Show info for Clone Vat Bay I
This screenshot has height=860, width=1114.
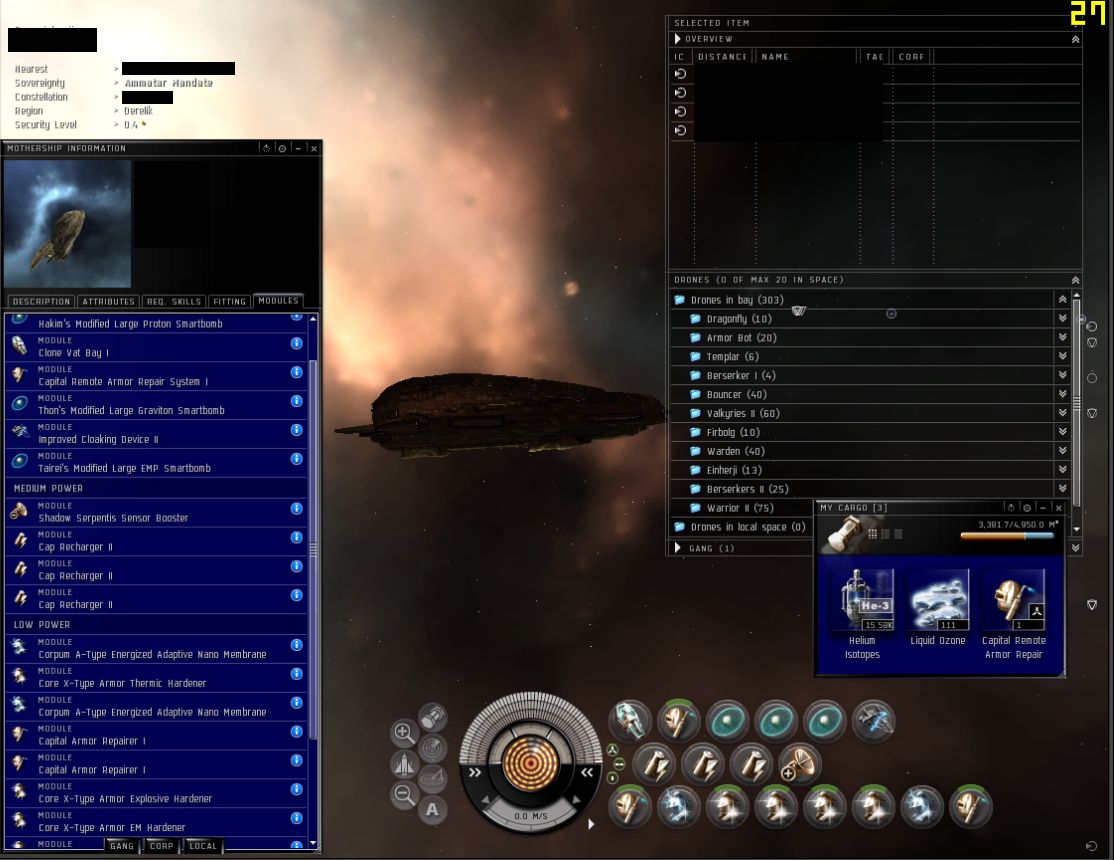pyautogui.click(x=297, y=343)
